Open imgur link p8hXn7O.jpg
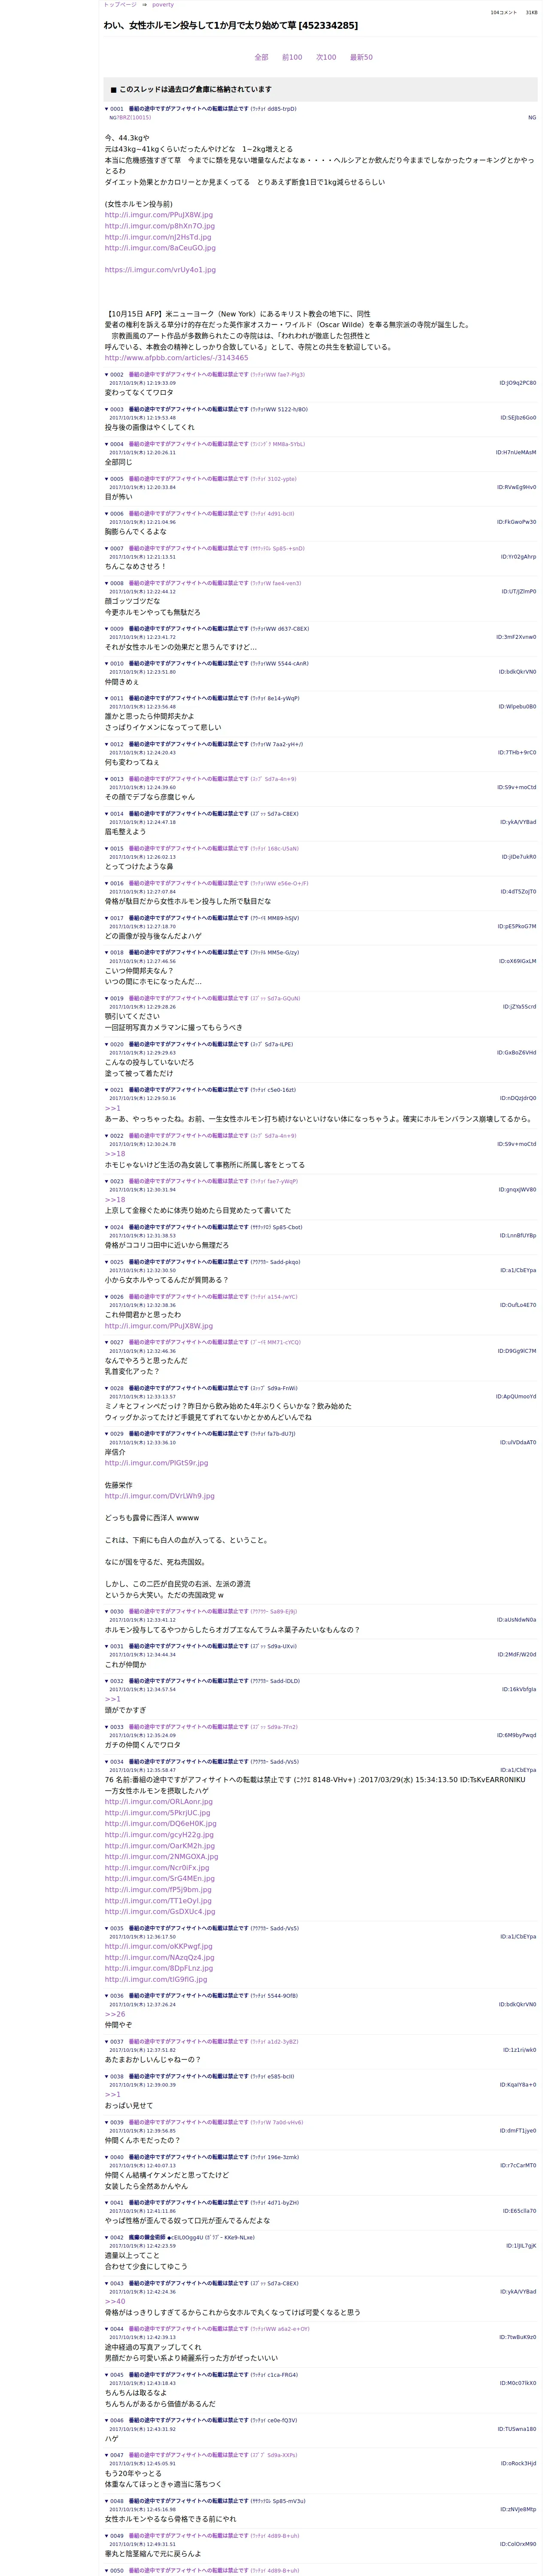Image resolution: width=551 pixels, height=2576 pixels. tap(160, 226)
